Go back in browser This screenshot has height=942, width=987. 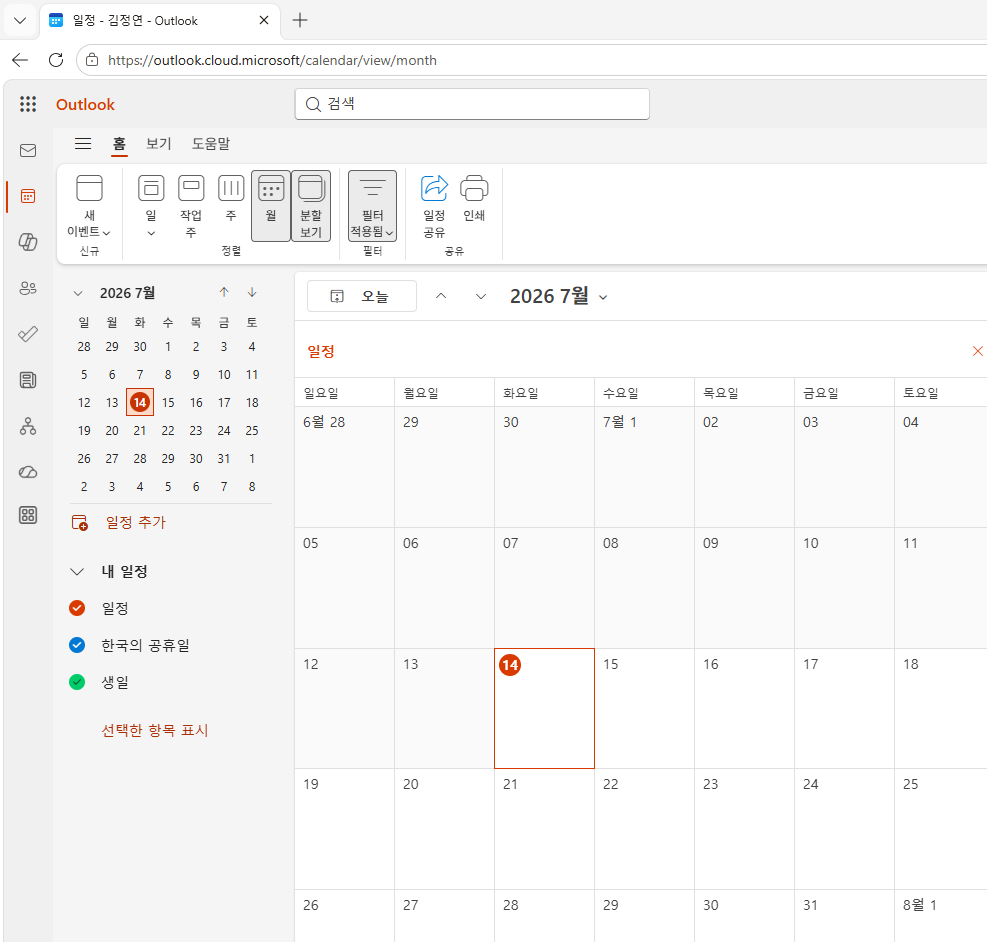click(20, 60)
